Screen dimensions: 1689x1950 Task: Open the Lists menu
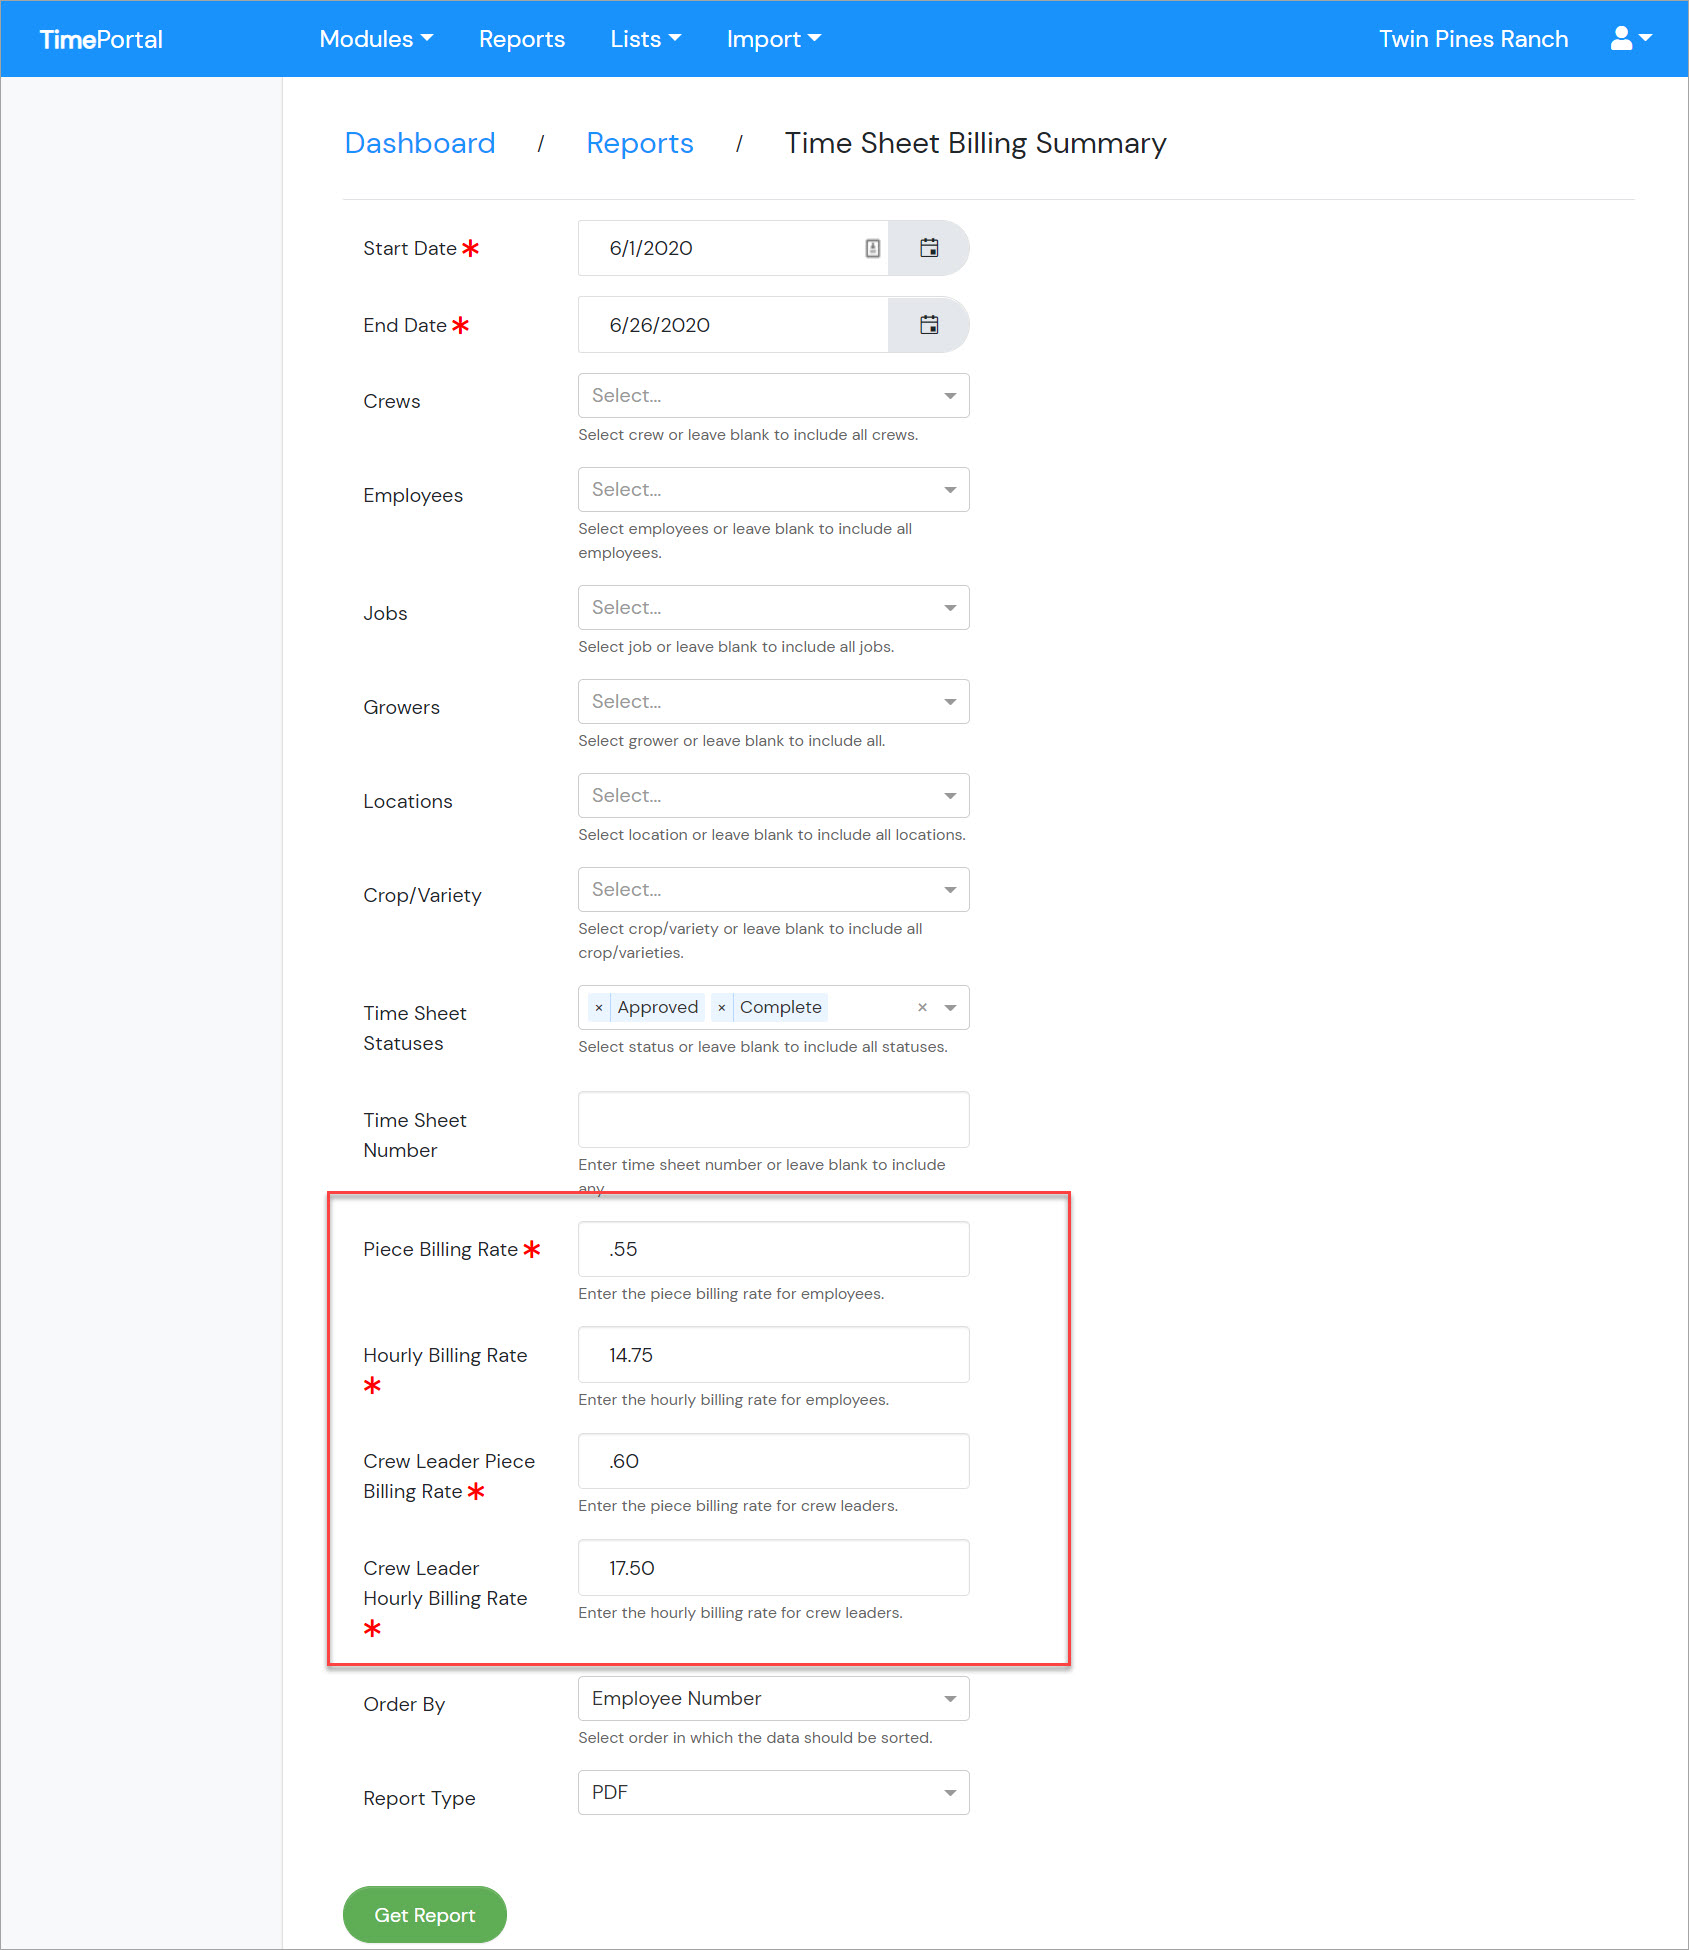[x=645, y=39]
